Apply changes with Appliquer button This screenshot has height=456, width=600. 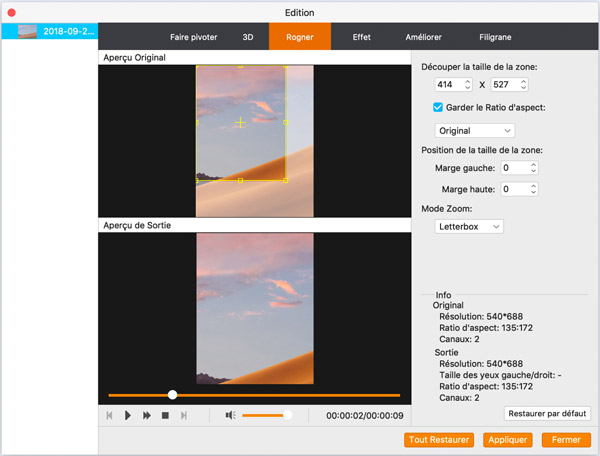pyautogui.click(x=507, y=440)
